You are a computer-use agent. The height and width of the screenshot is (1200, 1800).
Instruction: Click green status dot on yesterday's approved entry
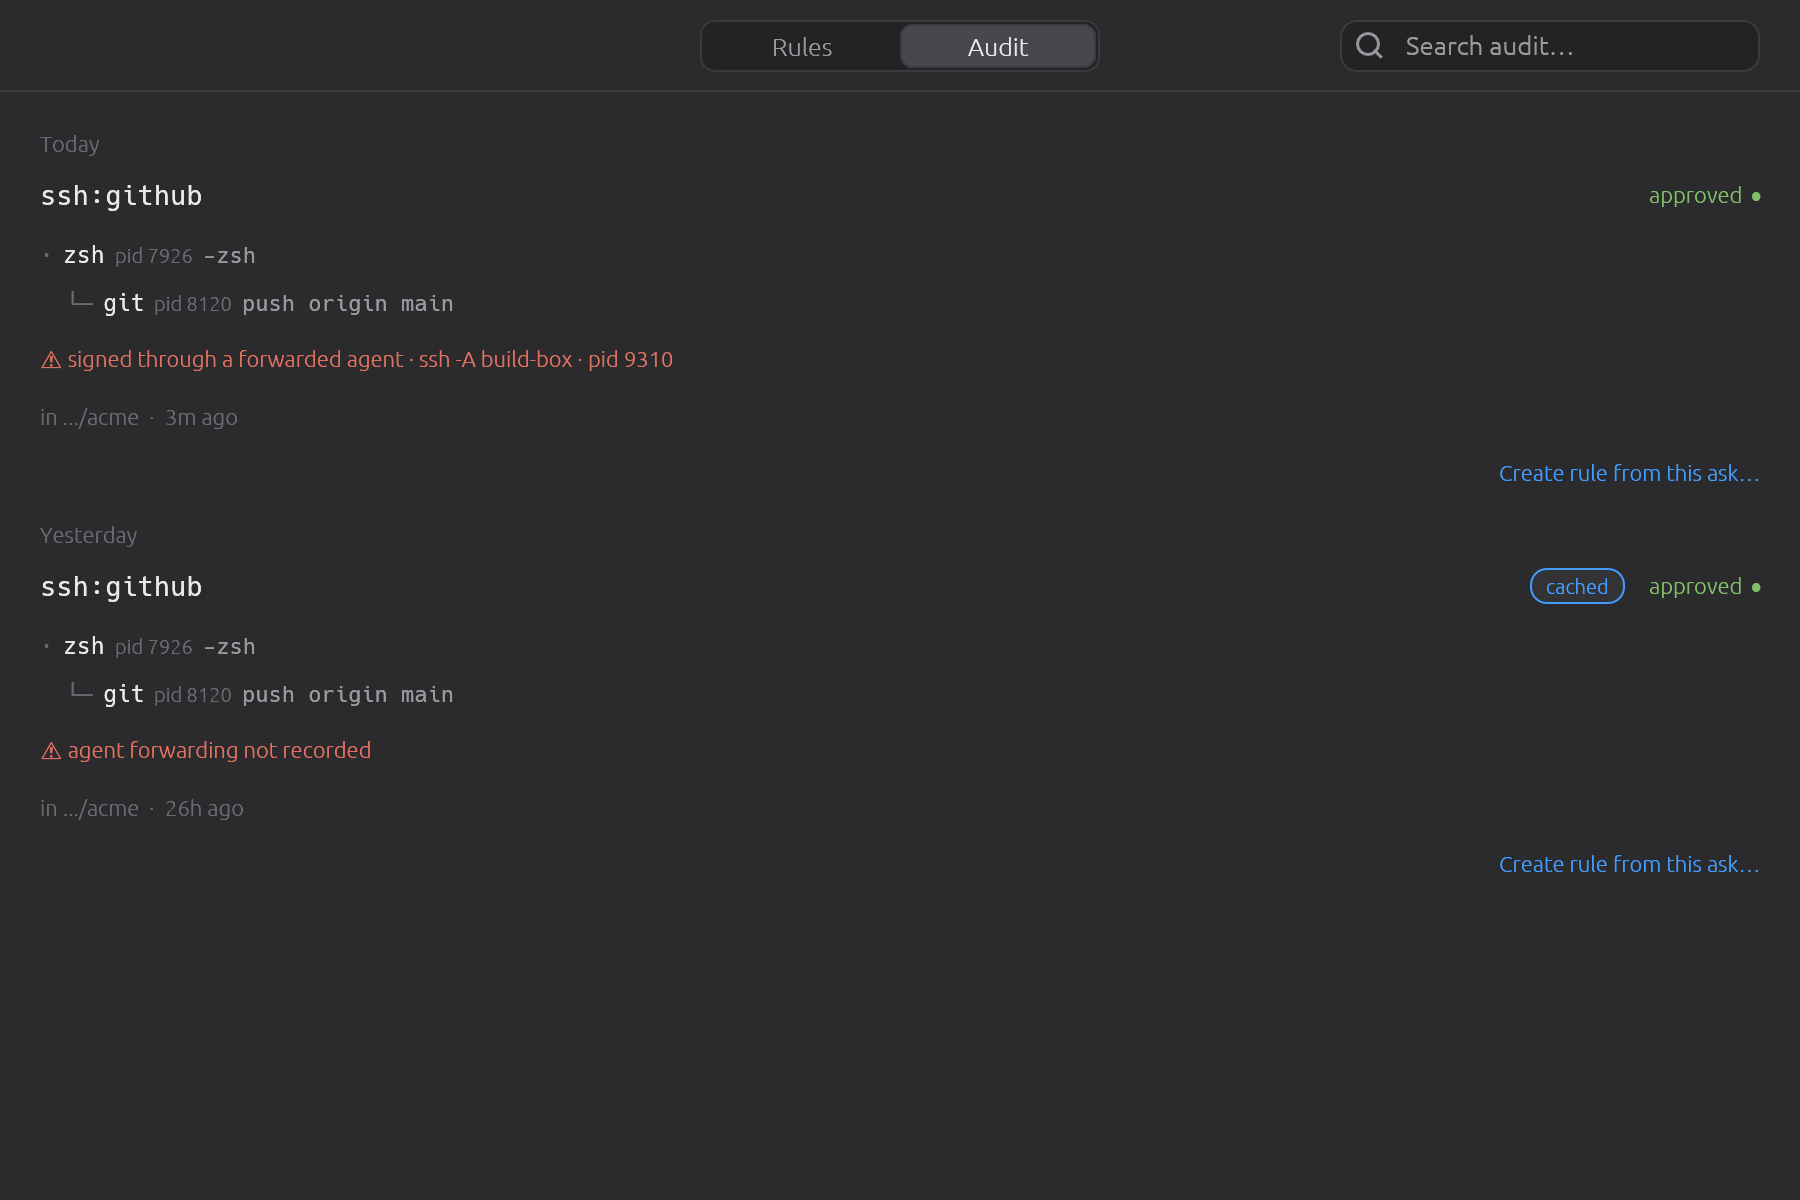pos(1756,587)
